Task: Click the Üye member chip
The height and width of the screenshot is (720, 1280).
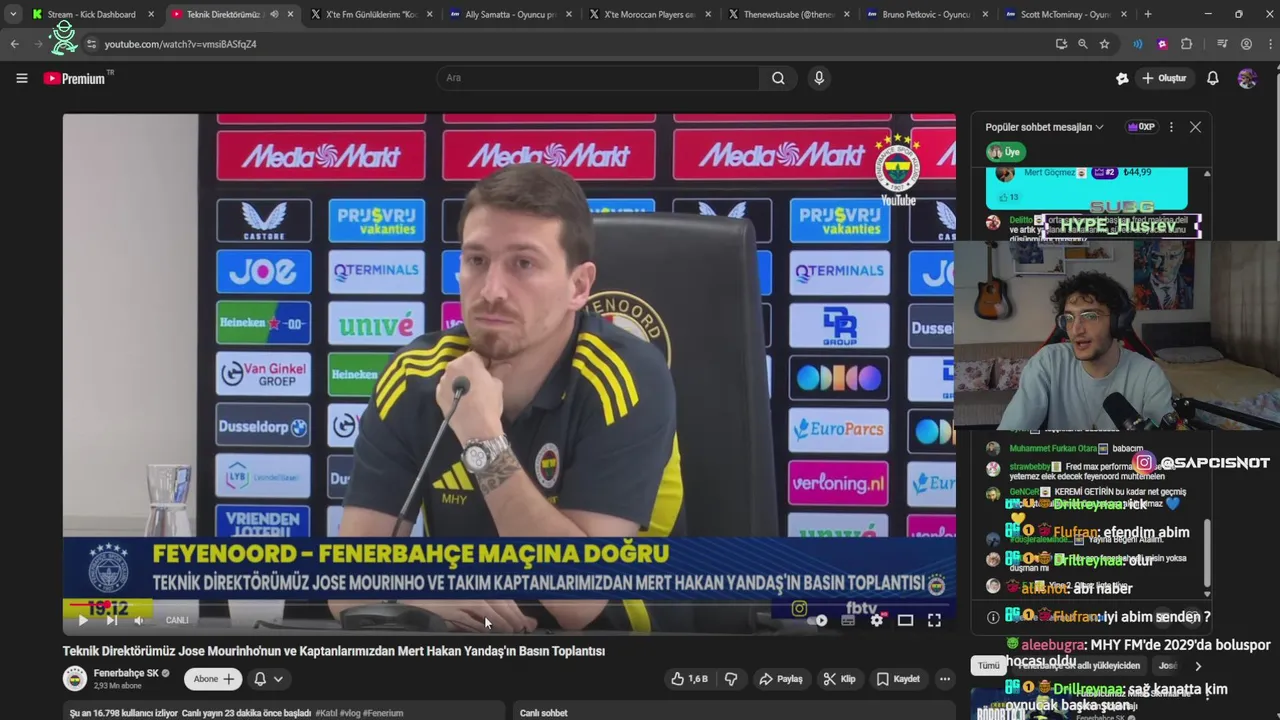Action: 1004,152
